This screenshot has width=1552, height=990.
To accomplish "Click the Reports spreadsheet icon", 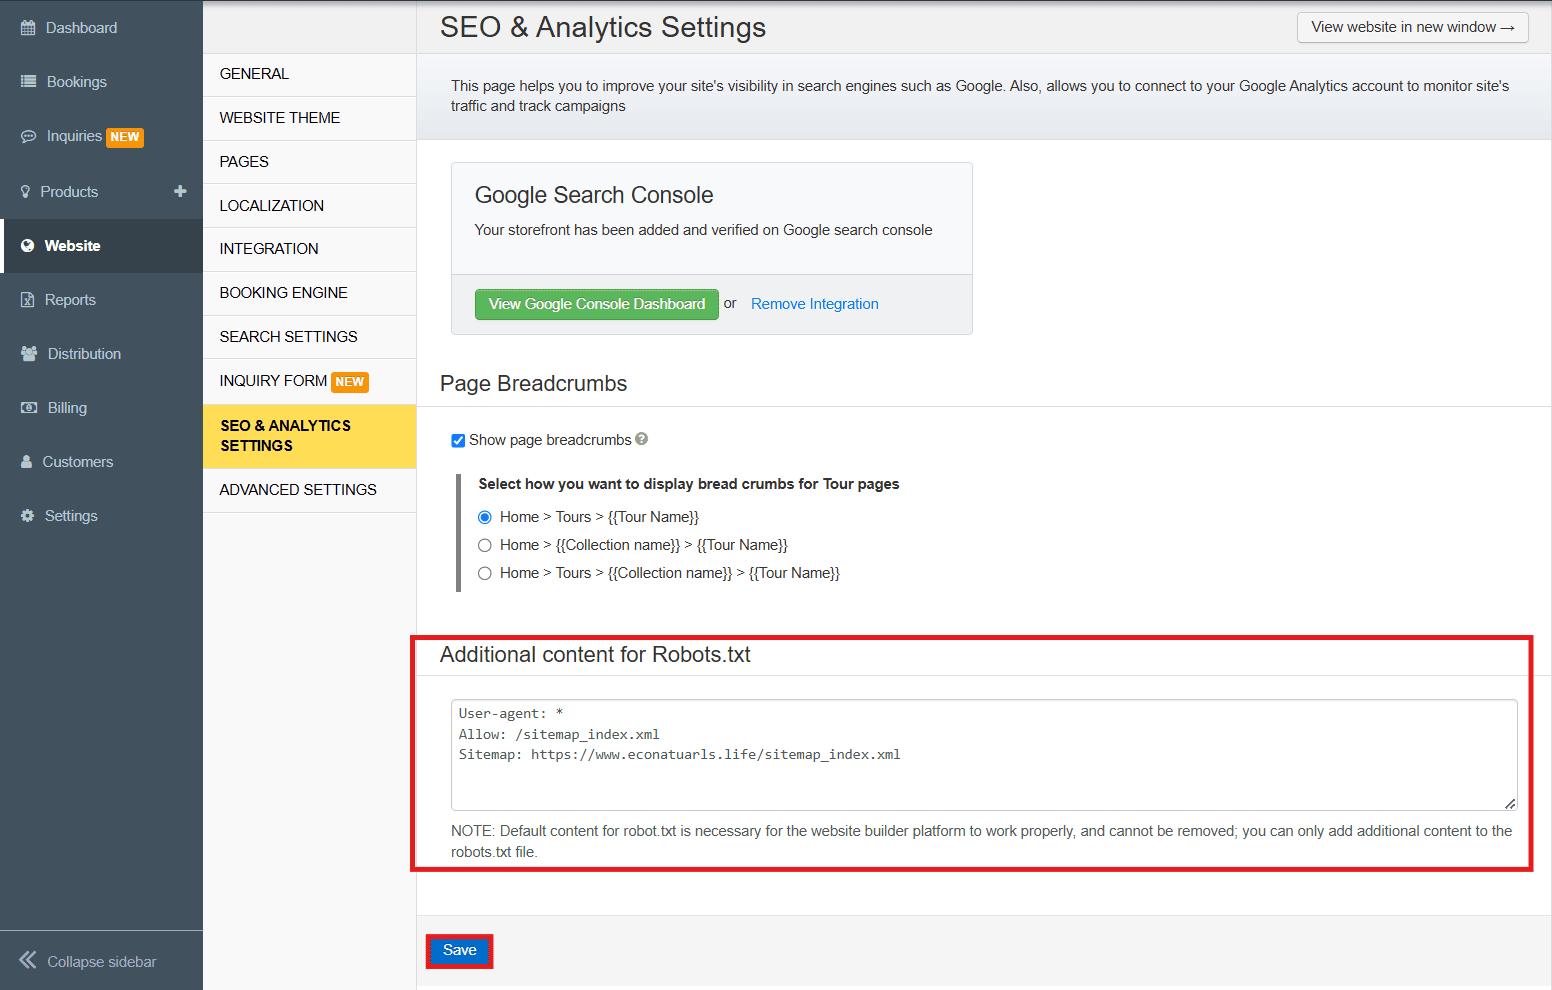I will 28,300.
